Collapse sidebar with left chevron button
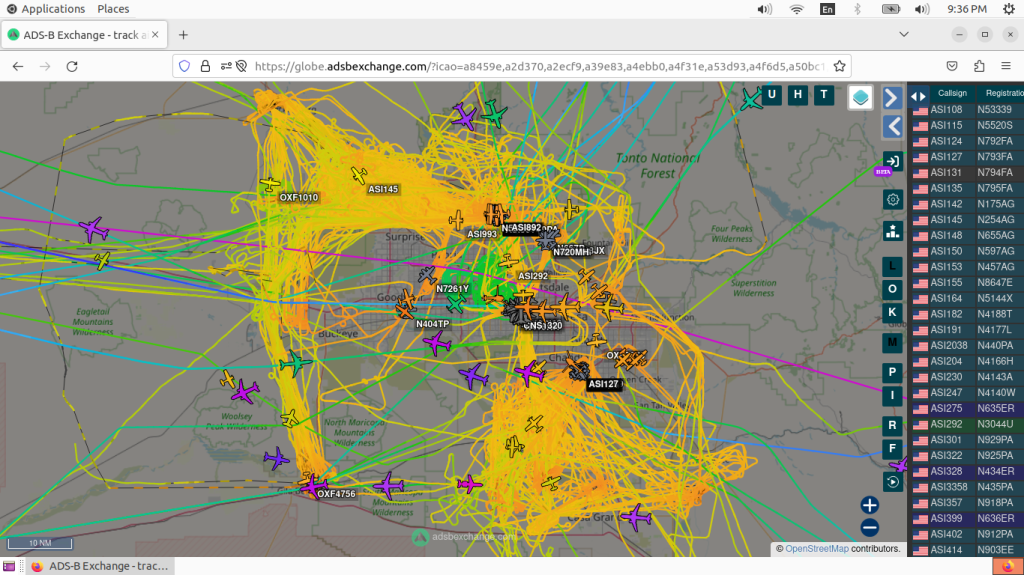 [x=891, y=126]
